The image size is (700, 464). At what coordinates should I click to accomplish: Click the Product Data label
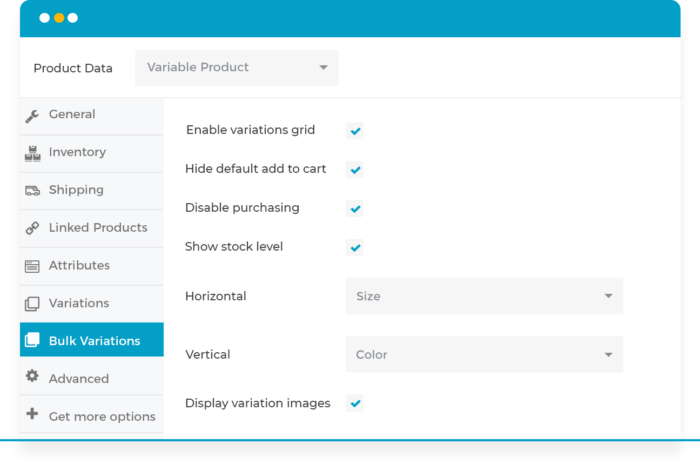tap(73, 68)
